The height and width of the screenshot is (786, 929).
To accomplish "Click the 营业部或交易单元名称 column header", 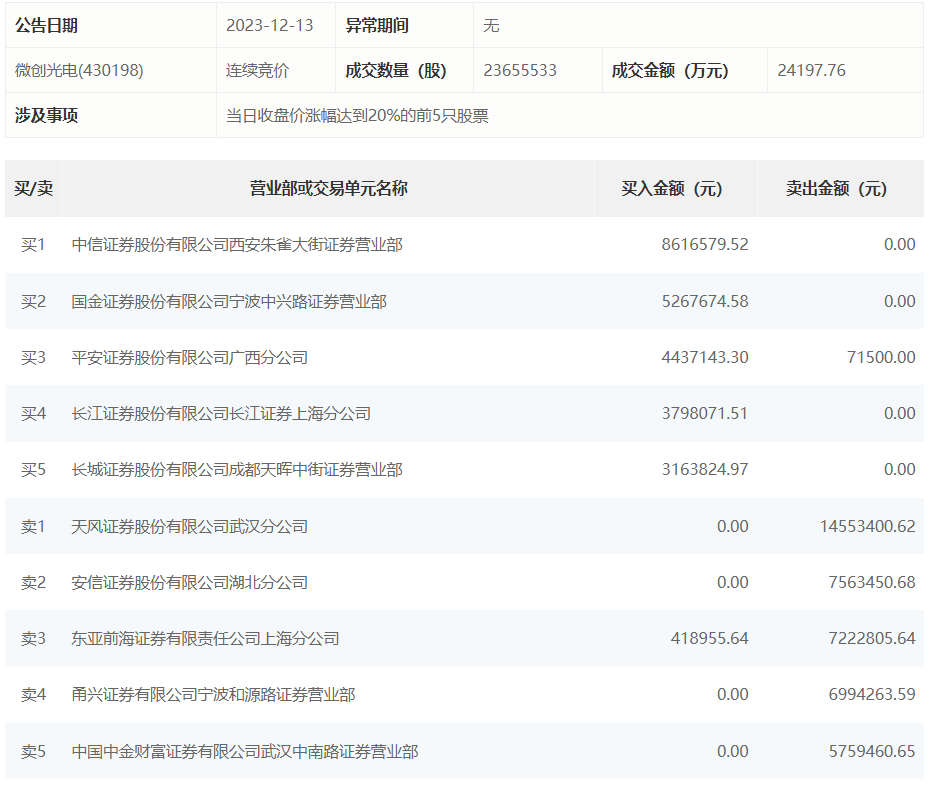I will (x=328, y=188).
